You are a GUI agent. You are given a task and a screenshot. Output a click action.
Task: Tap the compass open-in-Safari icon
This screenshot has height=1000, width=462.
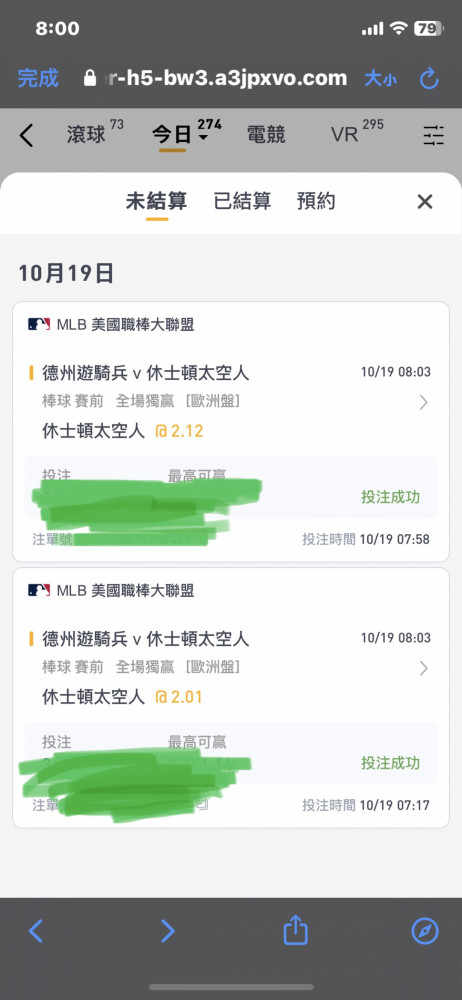point(425,931)
